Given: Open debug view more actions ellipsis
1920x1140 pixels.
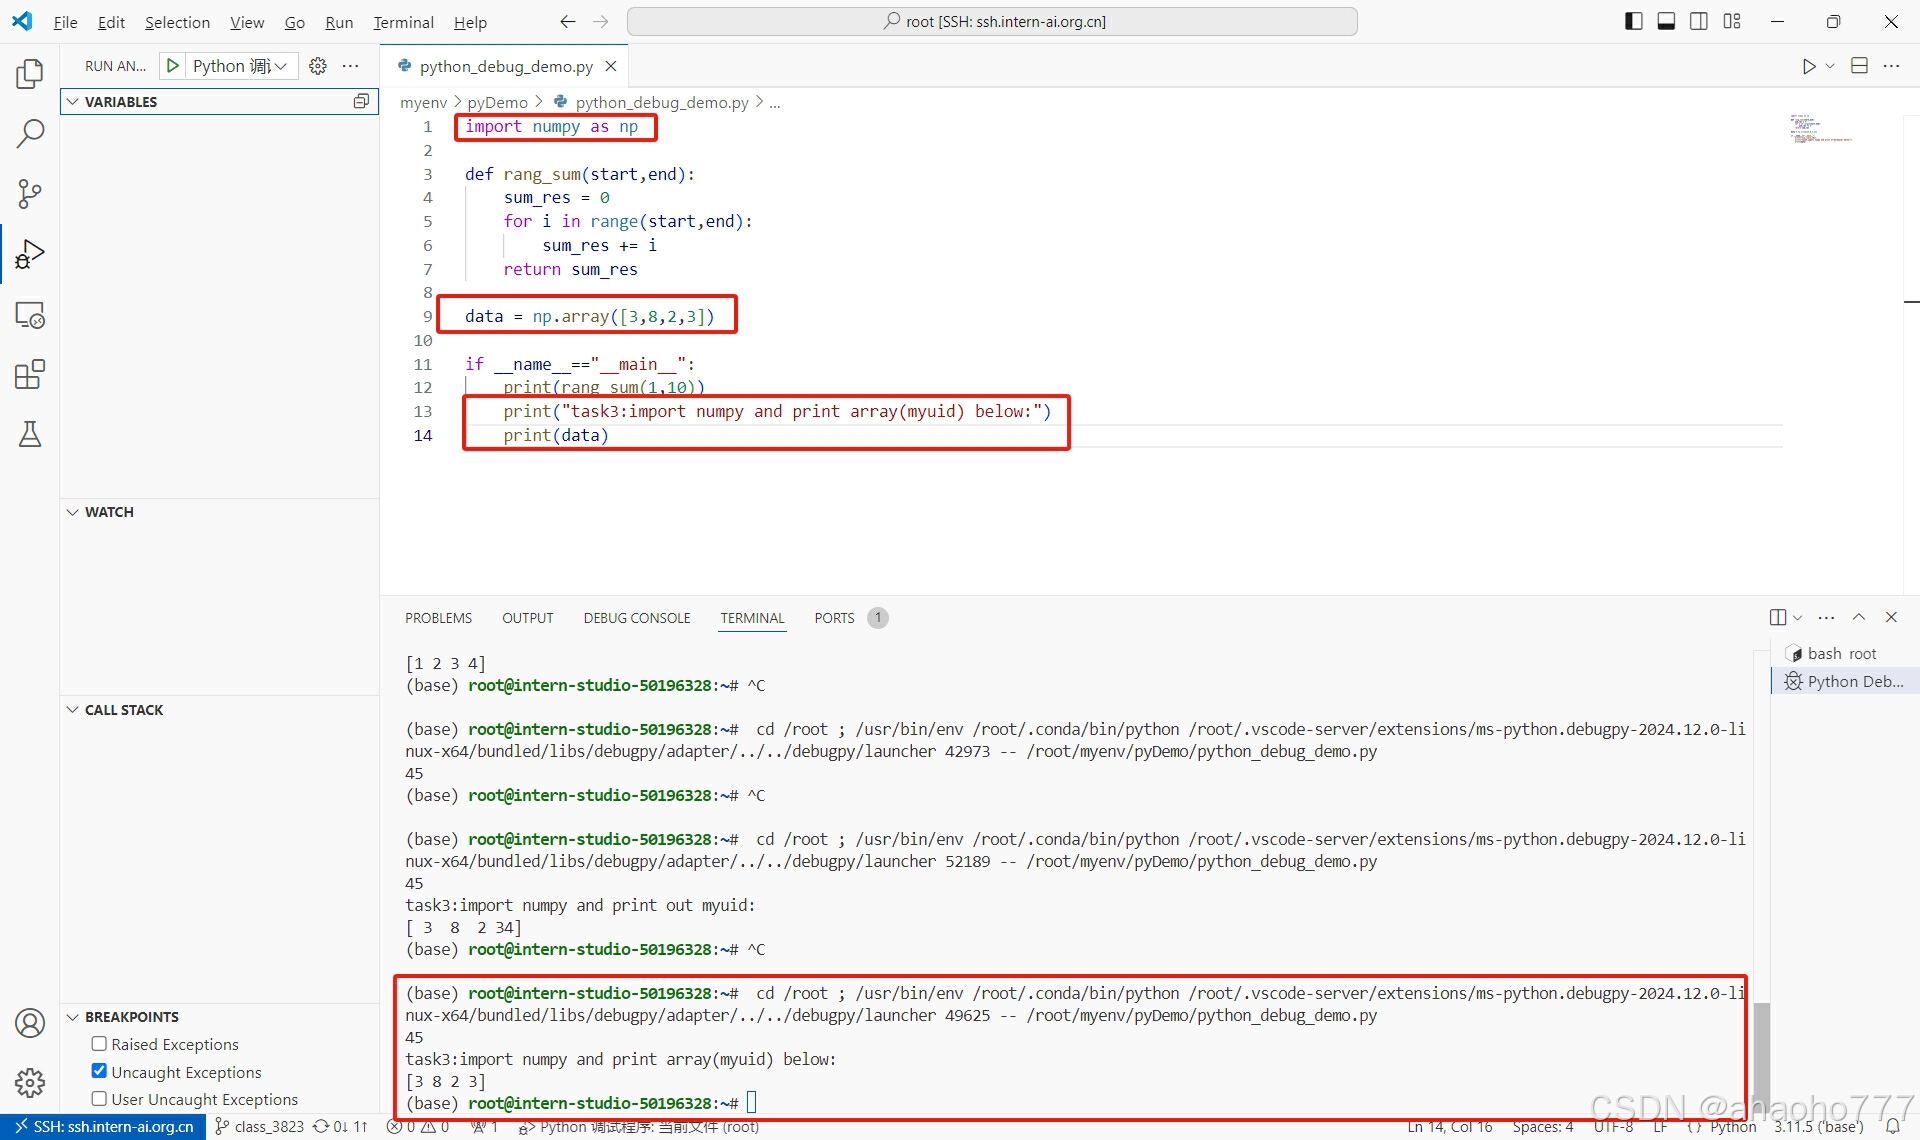Looking at the screenshot, I should click(x=350, y=66).
